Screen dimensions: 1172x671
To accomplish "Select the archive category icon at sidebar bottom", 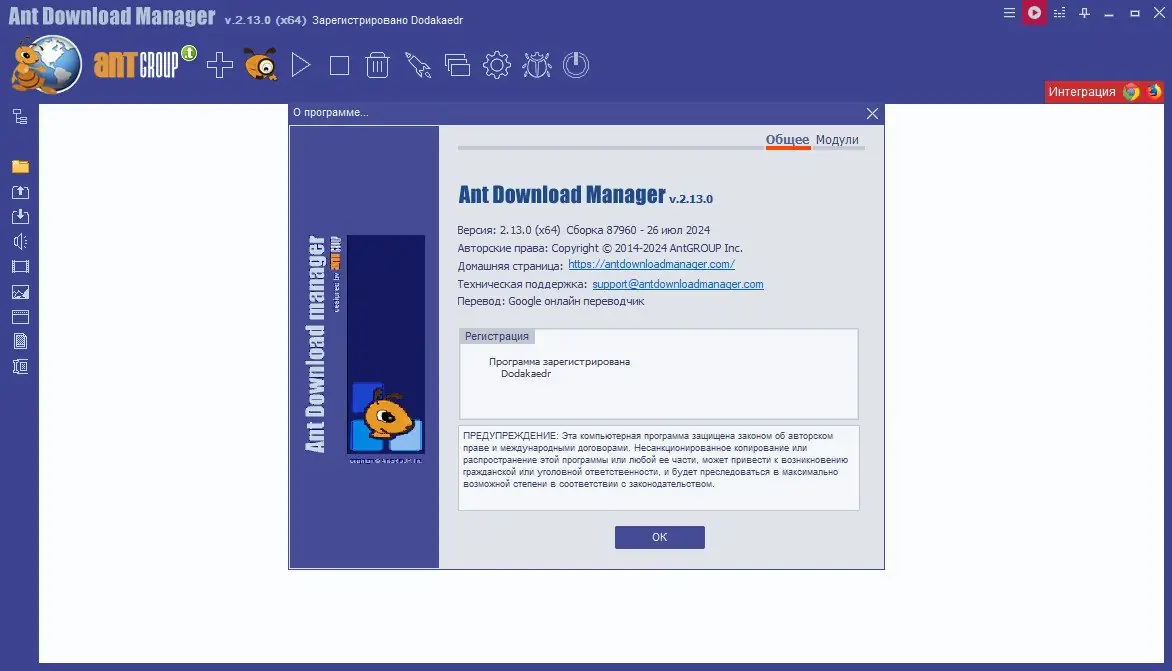I will (20, 367).
